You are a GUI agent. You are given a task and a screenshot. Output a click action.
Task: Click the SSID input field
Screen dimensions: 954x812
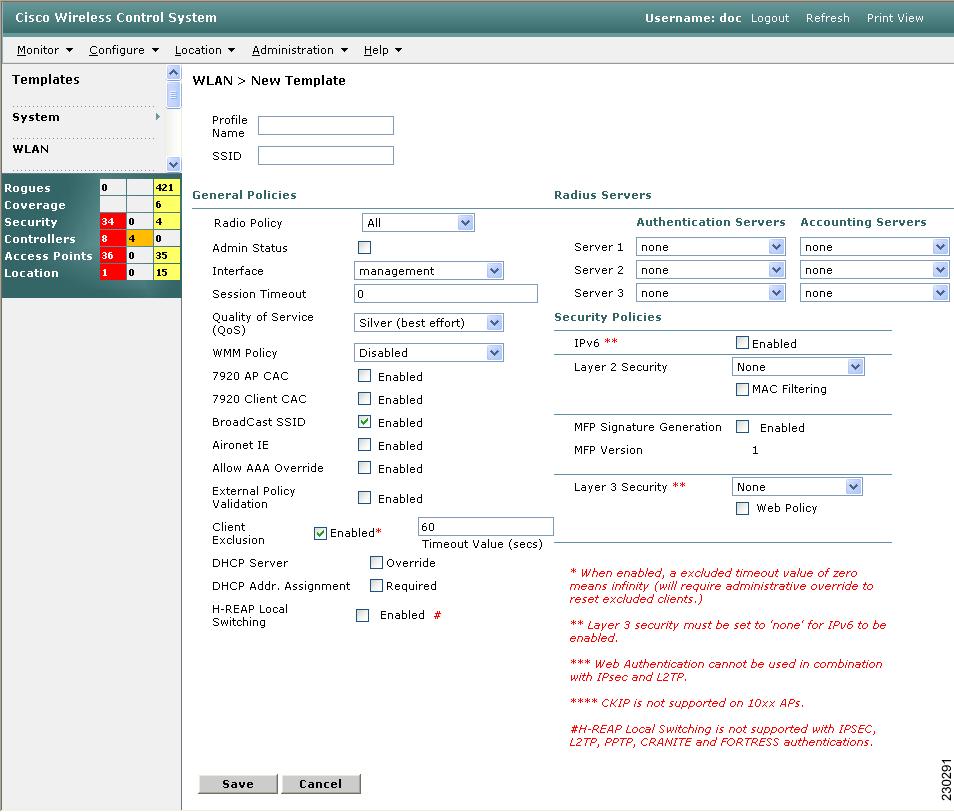pyautogui.click(x=326, y=155)
